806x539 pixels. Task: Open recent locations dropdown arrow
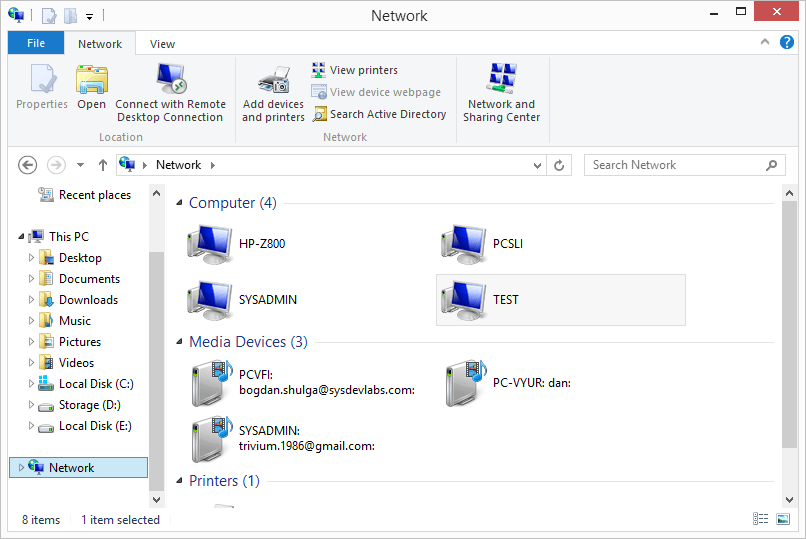(x=81, y=165)
